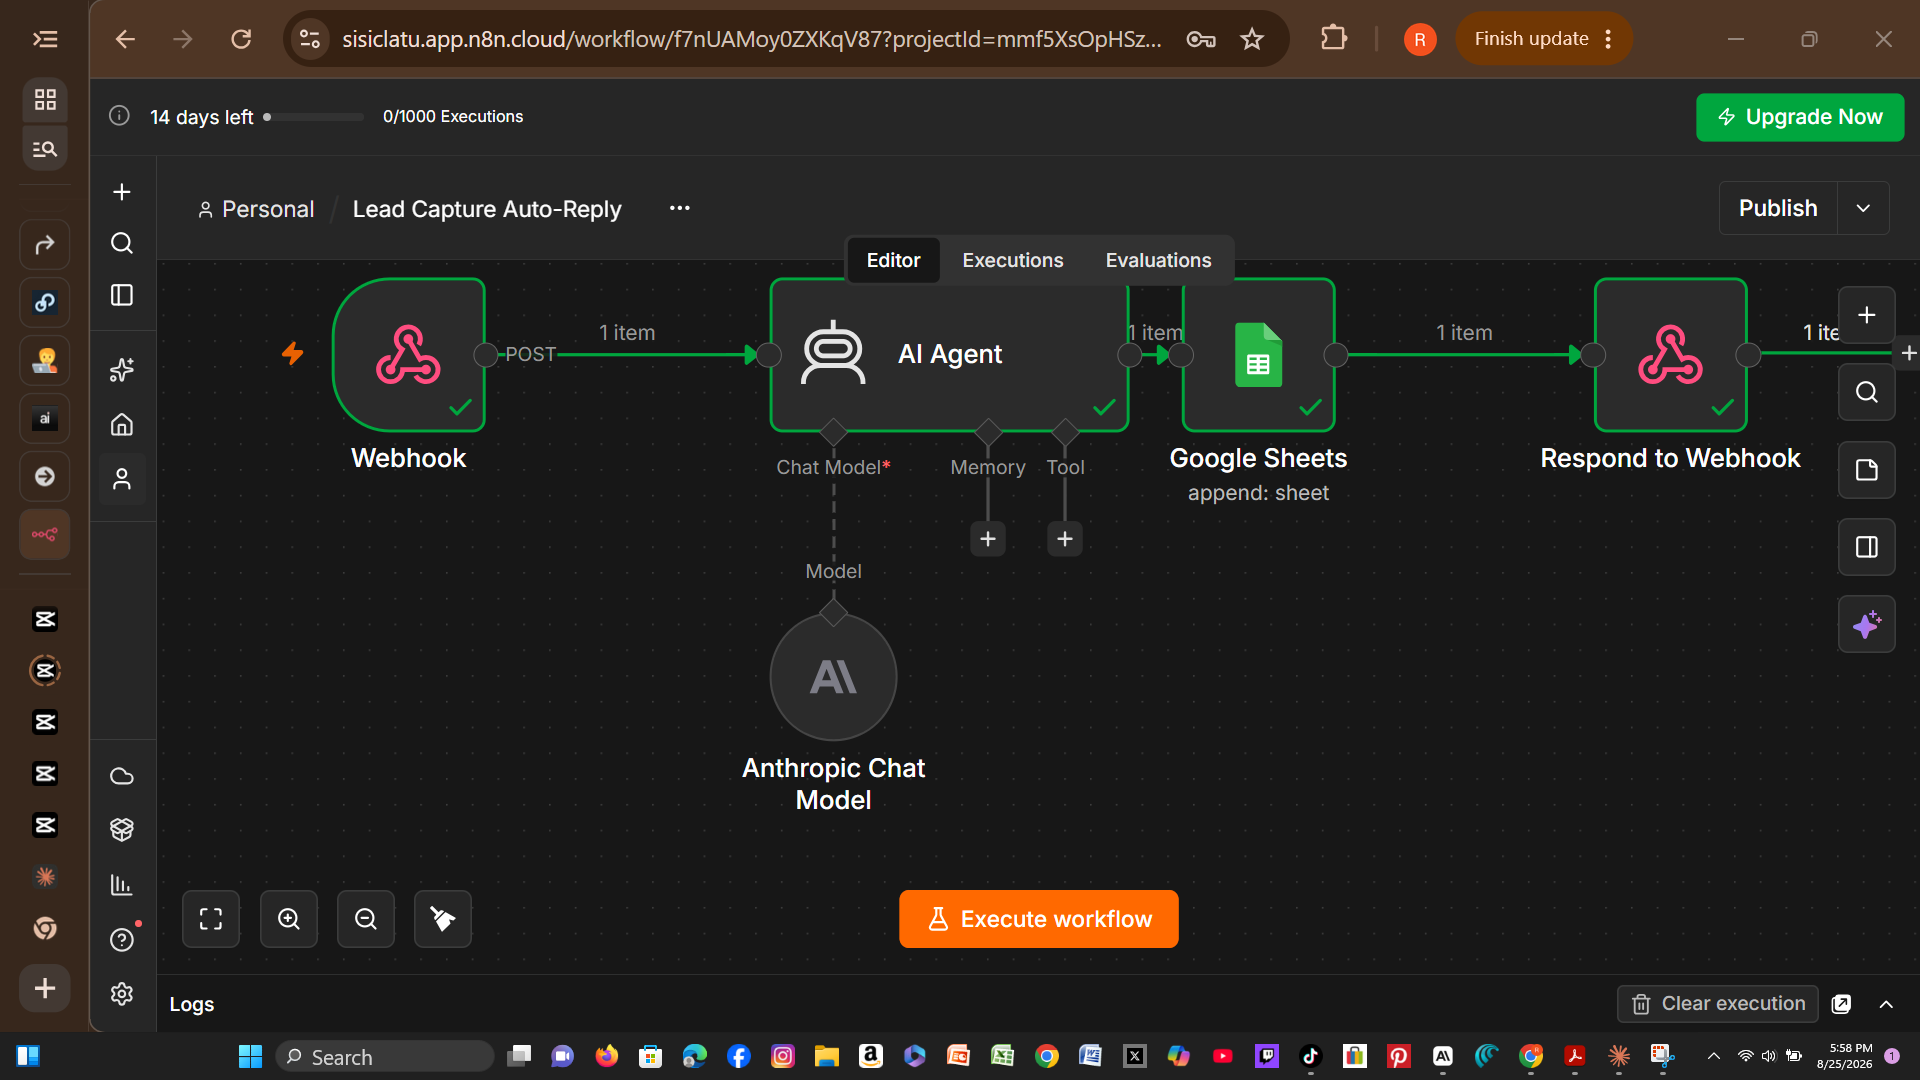Click the Lead Capture Auto-Reply workflow name
This screenshot has height=1080, width=1920.
click(487, 209)
